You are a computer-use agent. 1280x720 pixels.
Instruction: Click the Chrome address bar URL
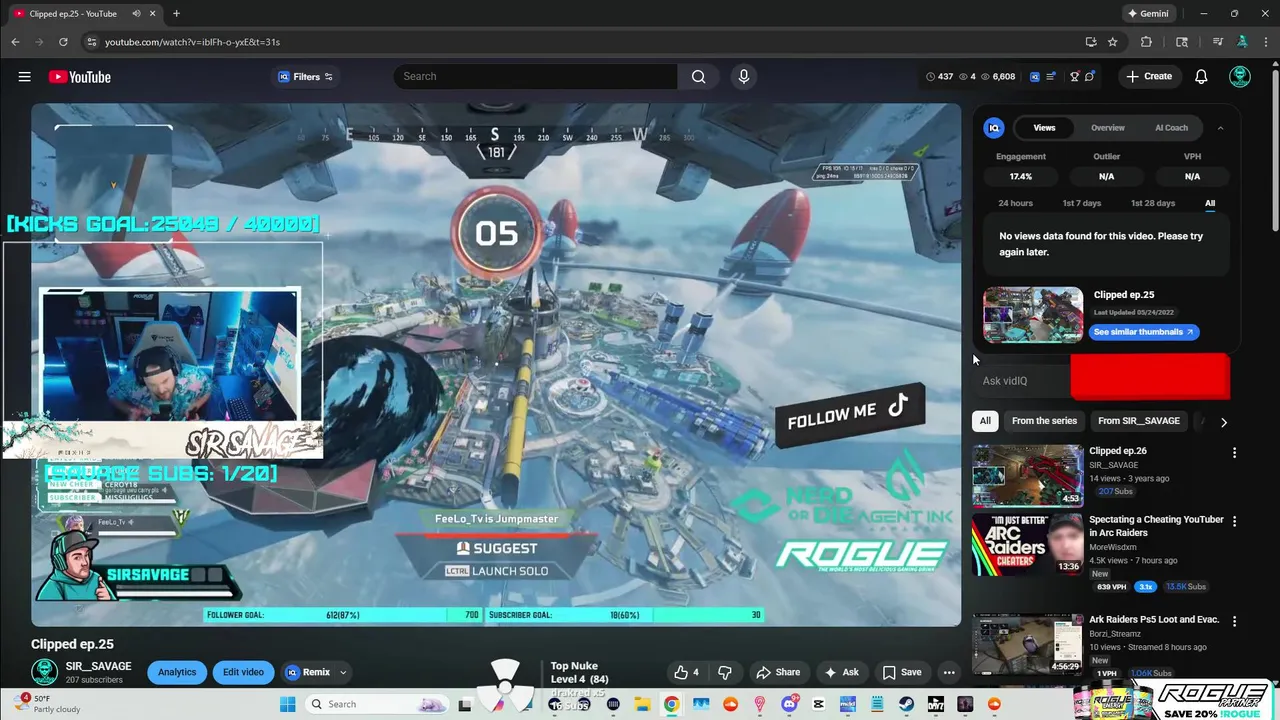[193, 42]
